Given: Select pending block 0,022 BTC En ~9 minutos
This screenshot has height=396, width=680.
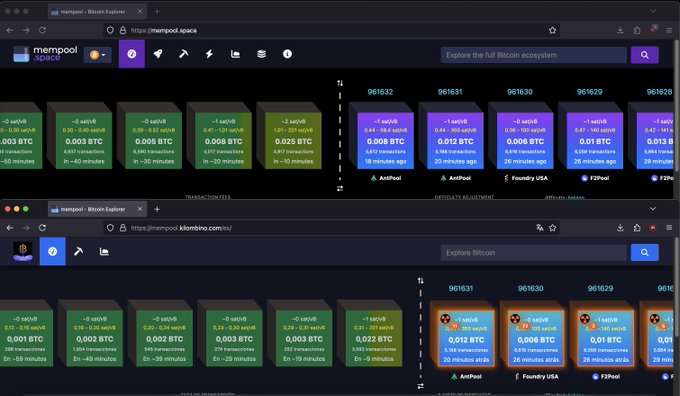Looking at the screenshot, I should pyautogui.click(x=374, y=338).
